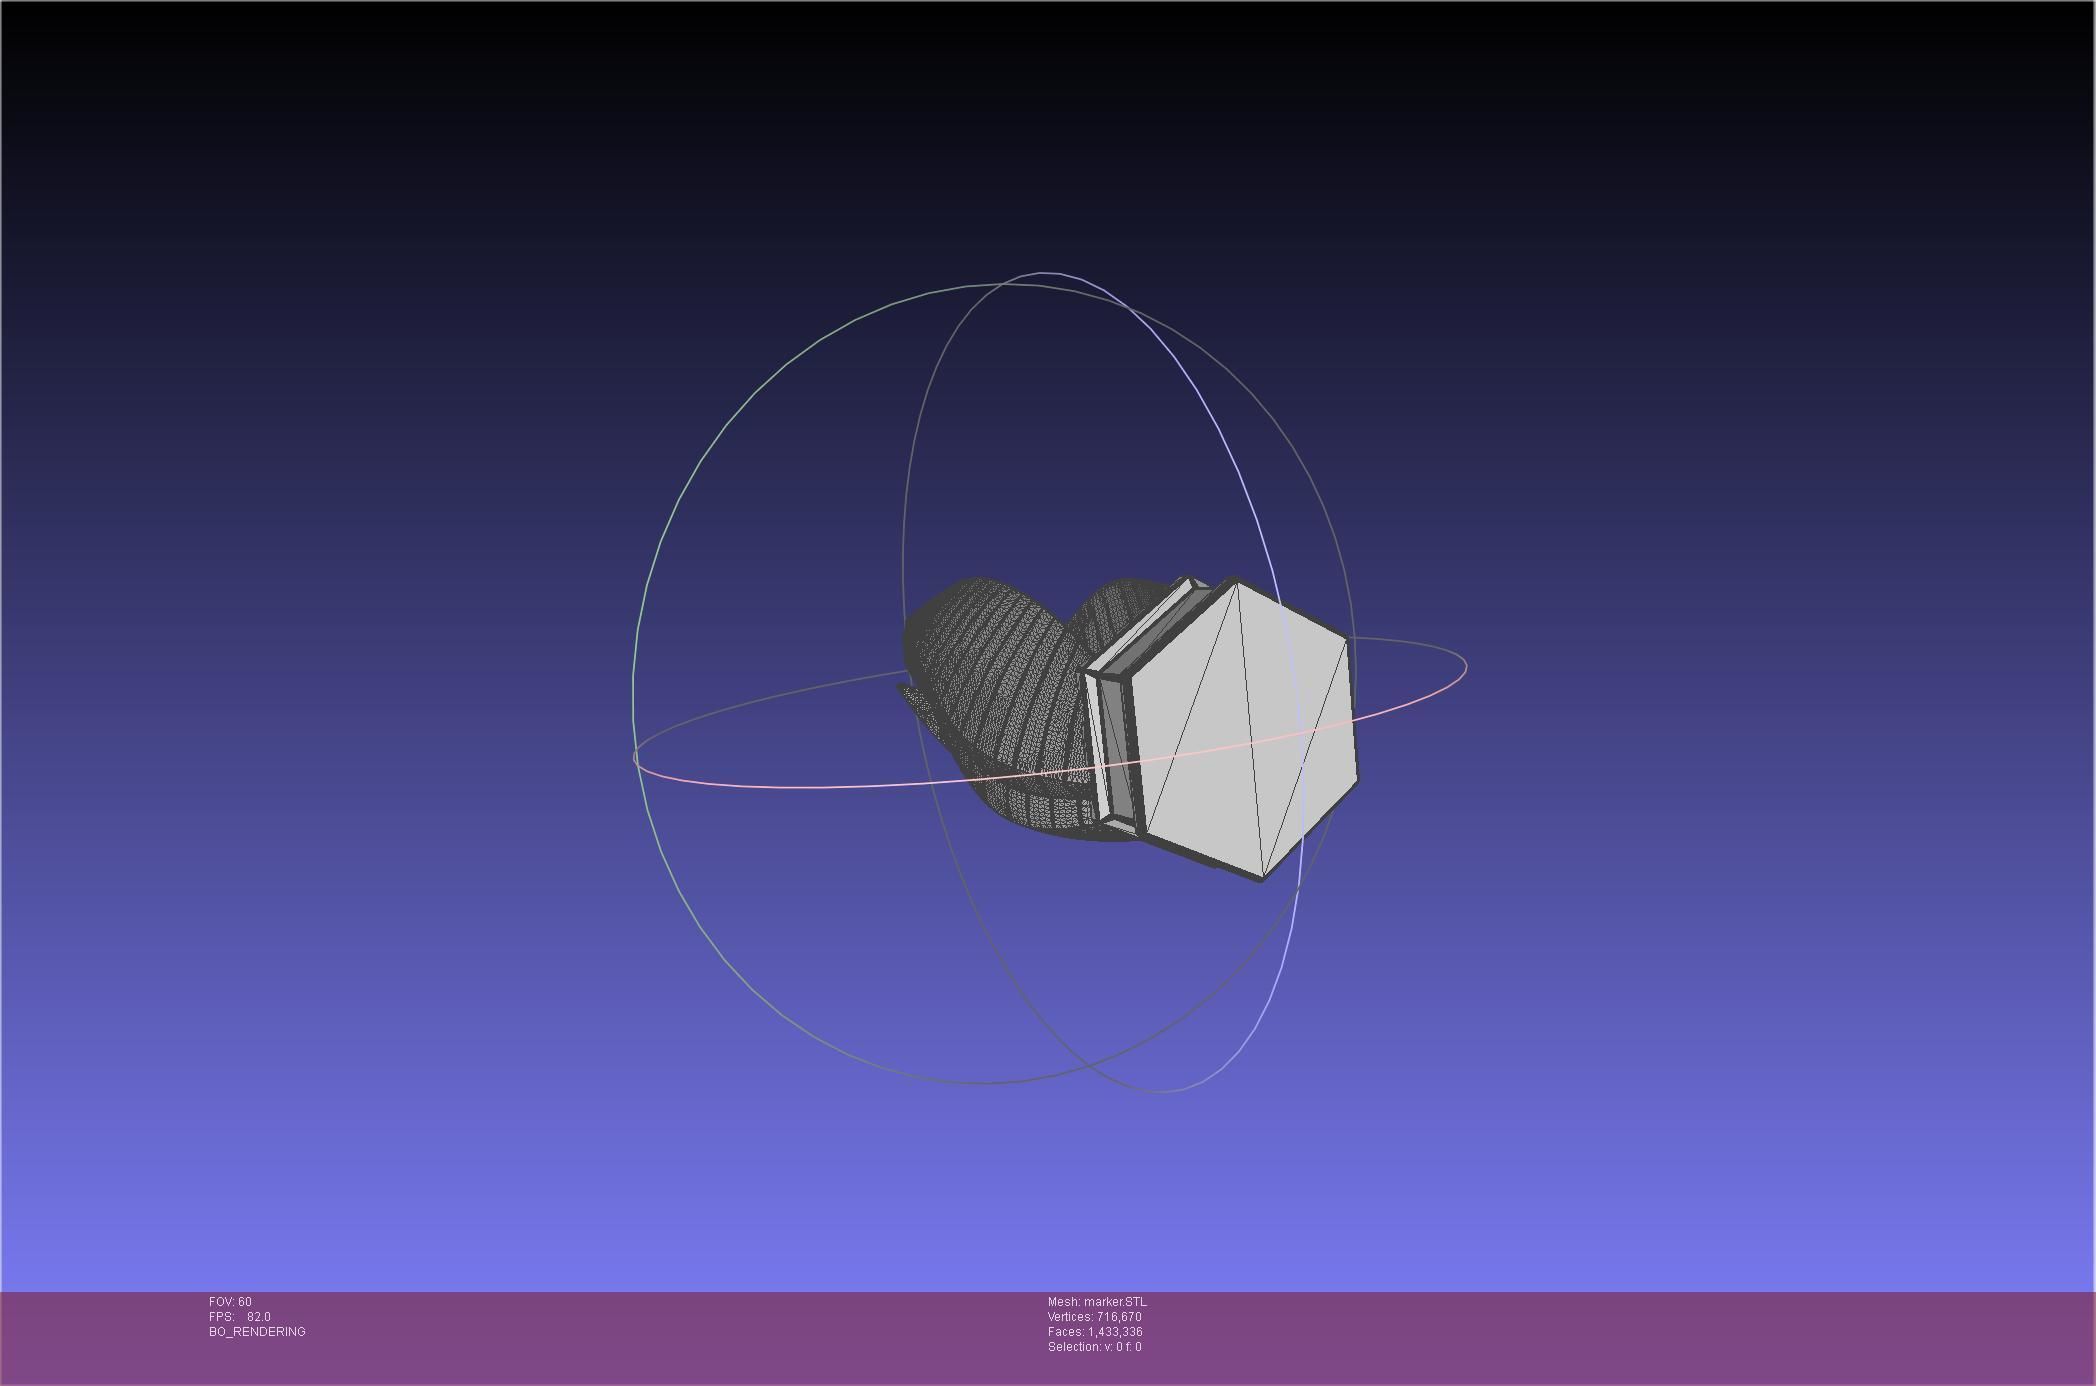Click the Vertices: 716,670 readout

tap(1094, 1317)
